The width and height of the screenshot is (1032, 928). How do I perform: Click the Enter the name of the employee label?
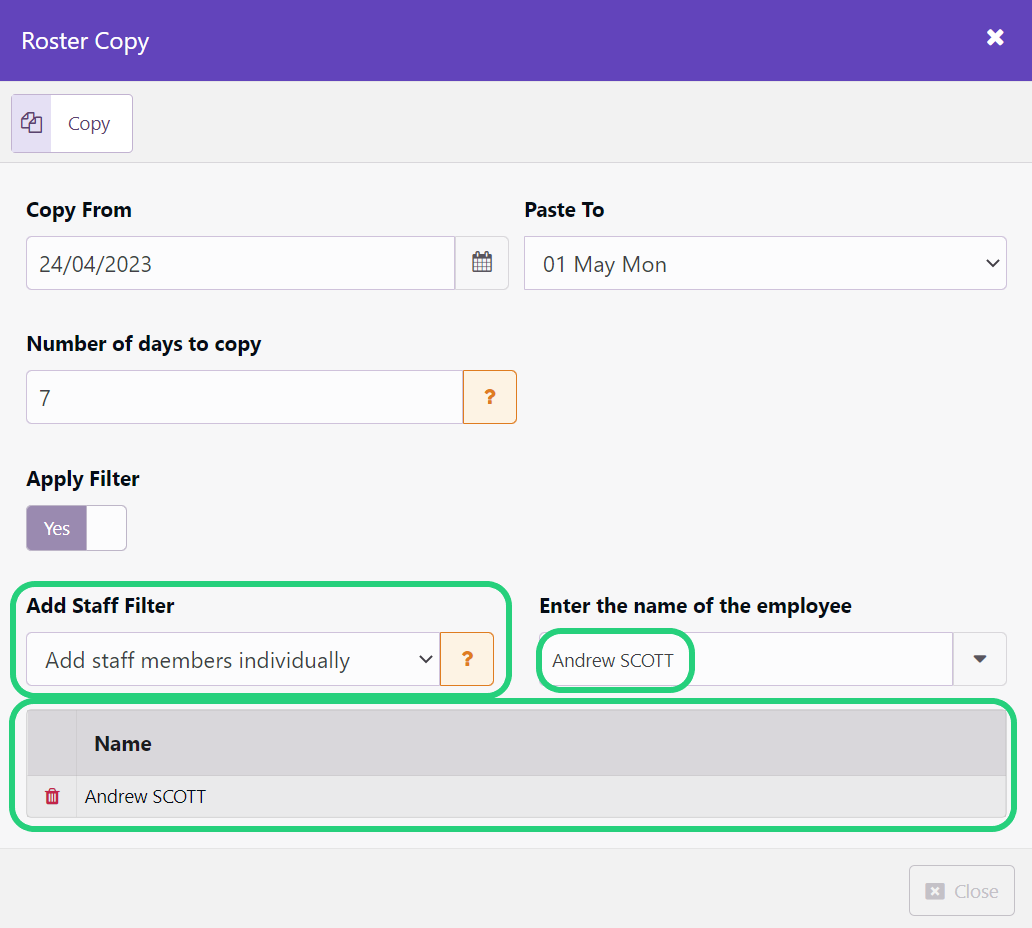pos(695,606)
